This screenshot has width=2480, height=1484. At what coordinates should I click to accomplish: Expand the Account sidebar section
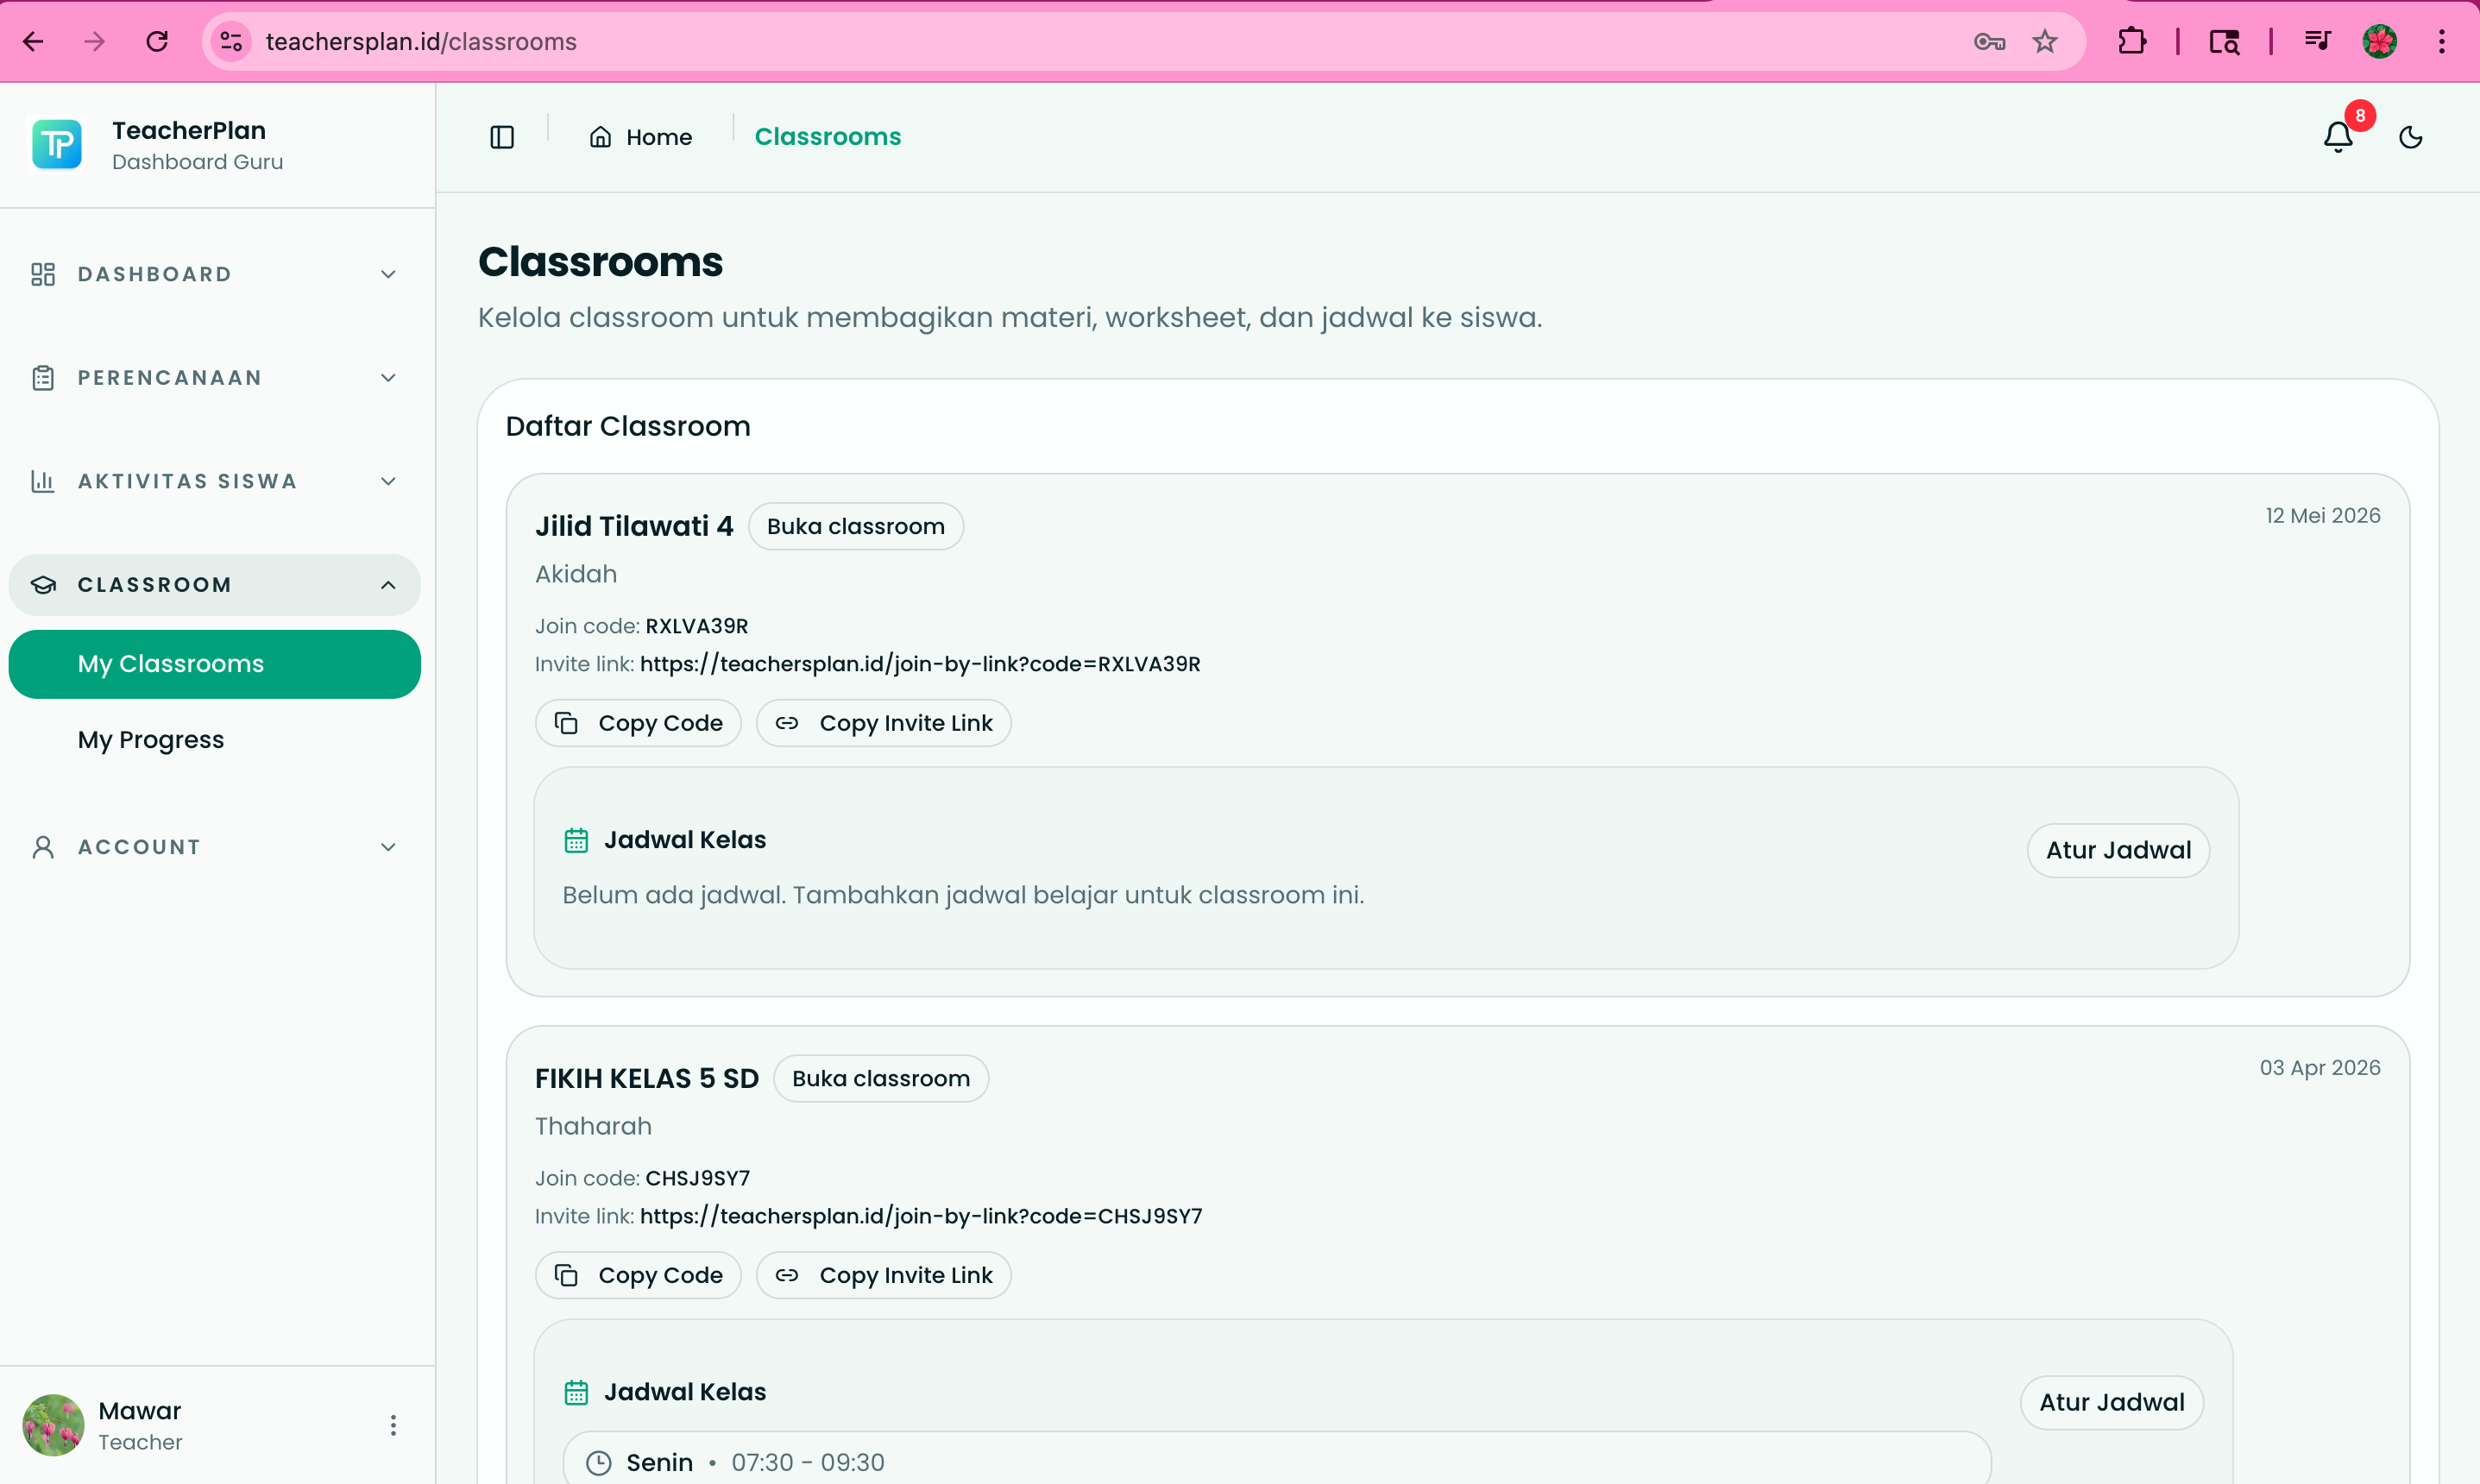tap(215, 847)
